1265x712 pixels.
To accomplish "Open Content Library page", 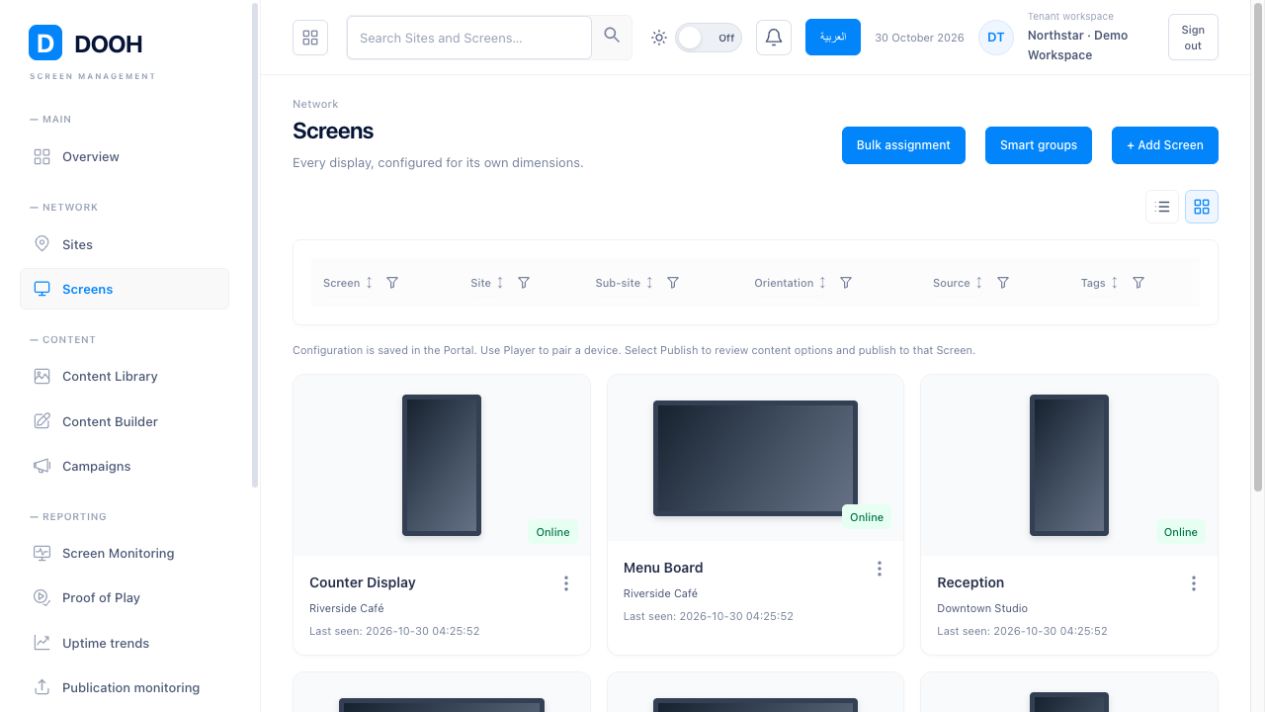I will pos(124,377).
